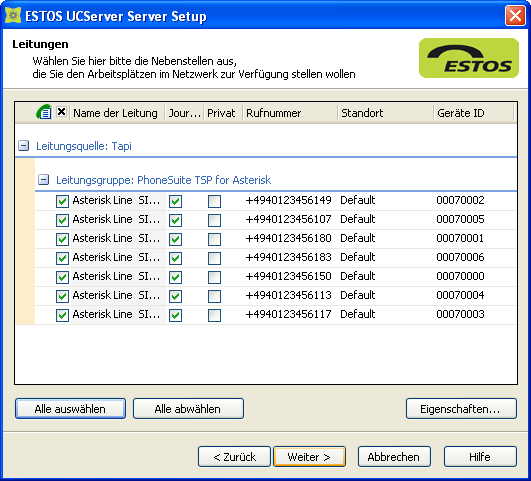Toggle Journal checkbox for device 00070002

(175, 201)
